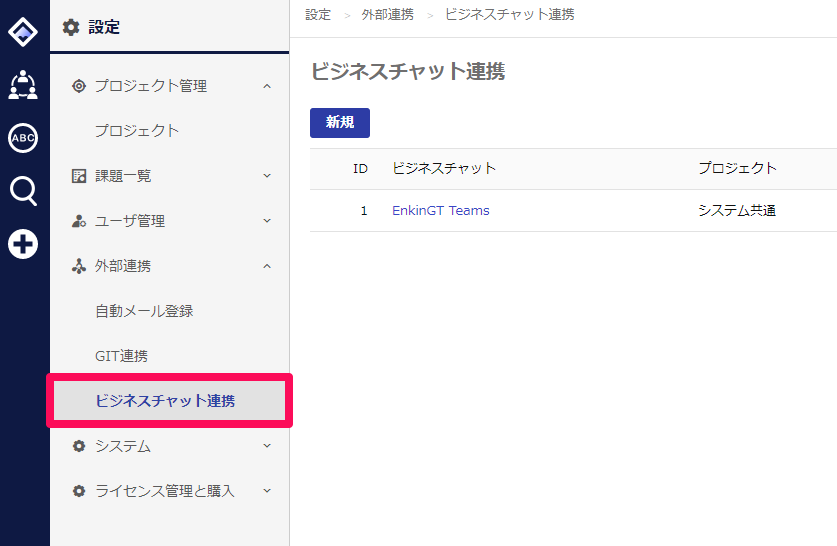Viewport: 837px width, 546px height.
Task: Open the team members icon in left rail
Action: tap(23, 85)
